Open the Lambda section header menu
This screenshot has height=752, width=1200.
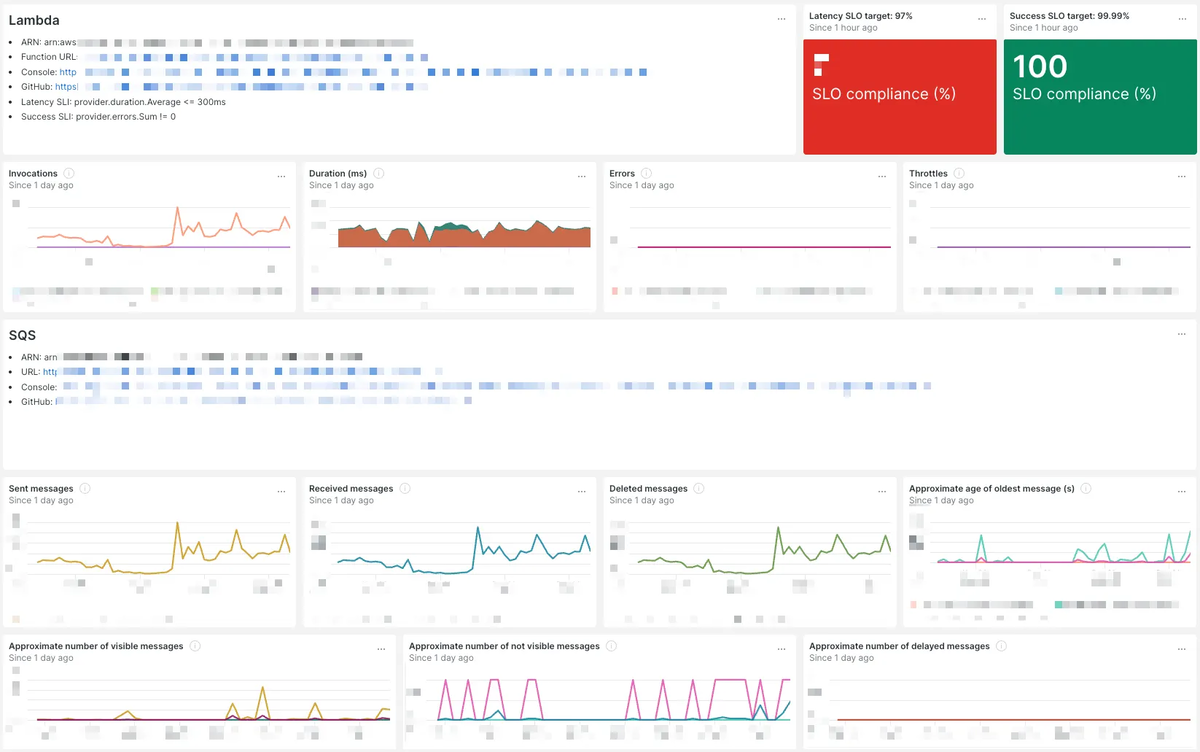coord(782,17)
